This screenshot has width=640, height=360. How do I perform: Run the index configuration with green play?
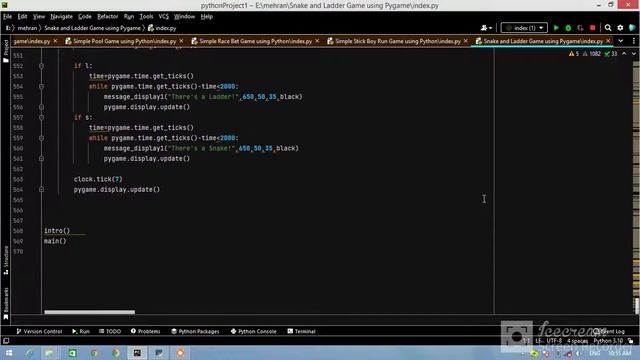556,28
